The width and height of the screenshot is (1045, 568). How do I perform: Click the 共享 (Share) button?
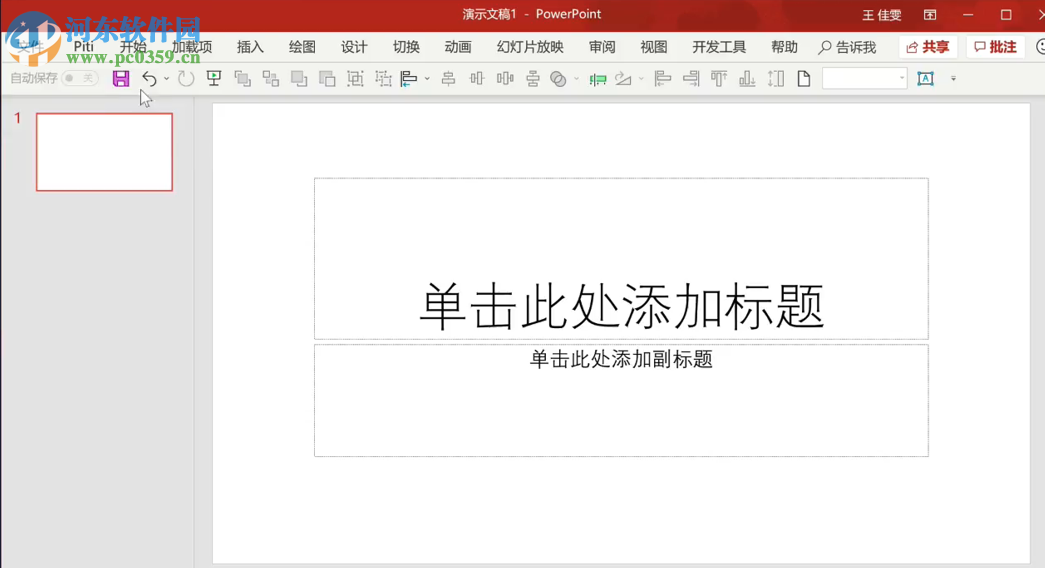pyautogui.click(x=928, y=47)
